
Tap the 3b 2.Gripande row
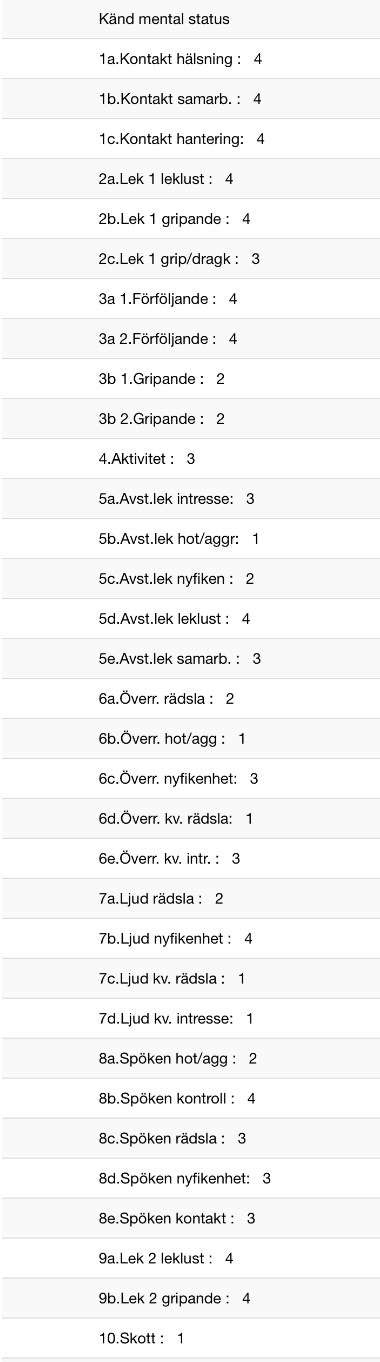[x=190, y=419]
